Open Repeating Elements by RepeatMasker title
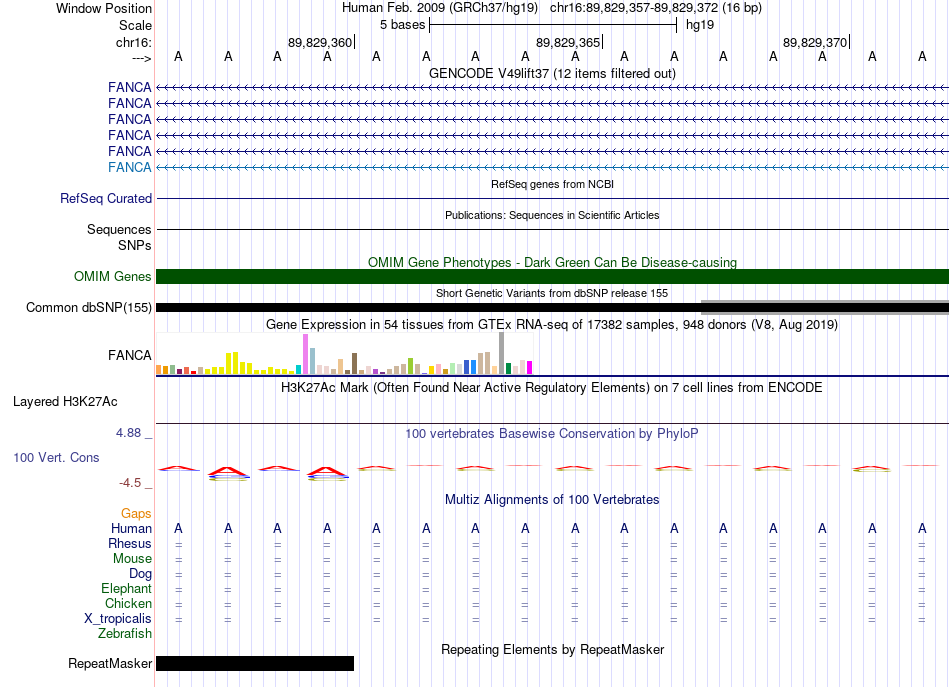 coord(552,649)
